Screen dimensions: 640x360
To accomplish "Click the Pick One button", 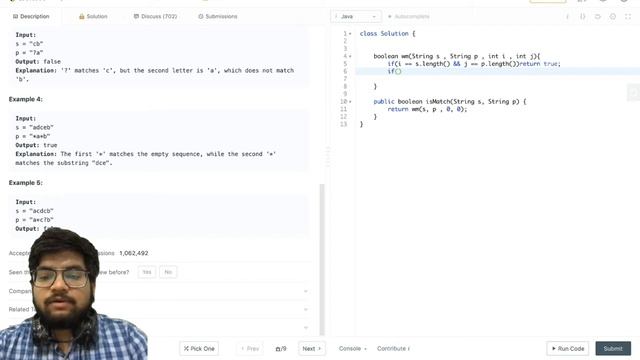I will 199,349.
